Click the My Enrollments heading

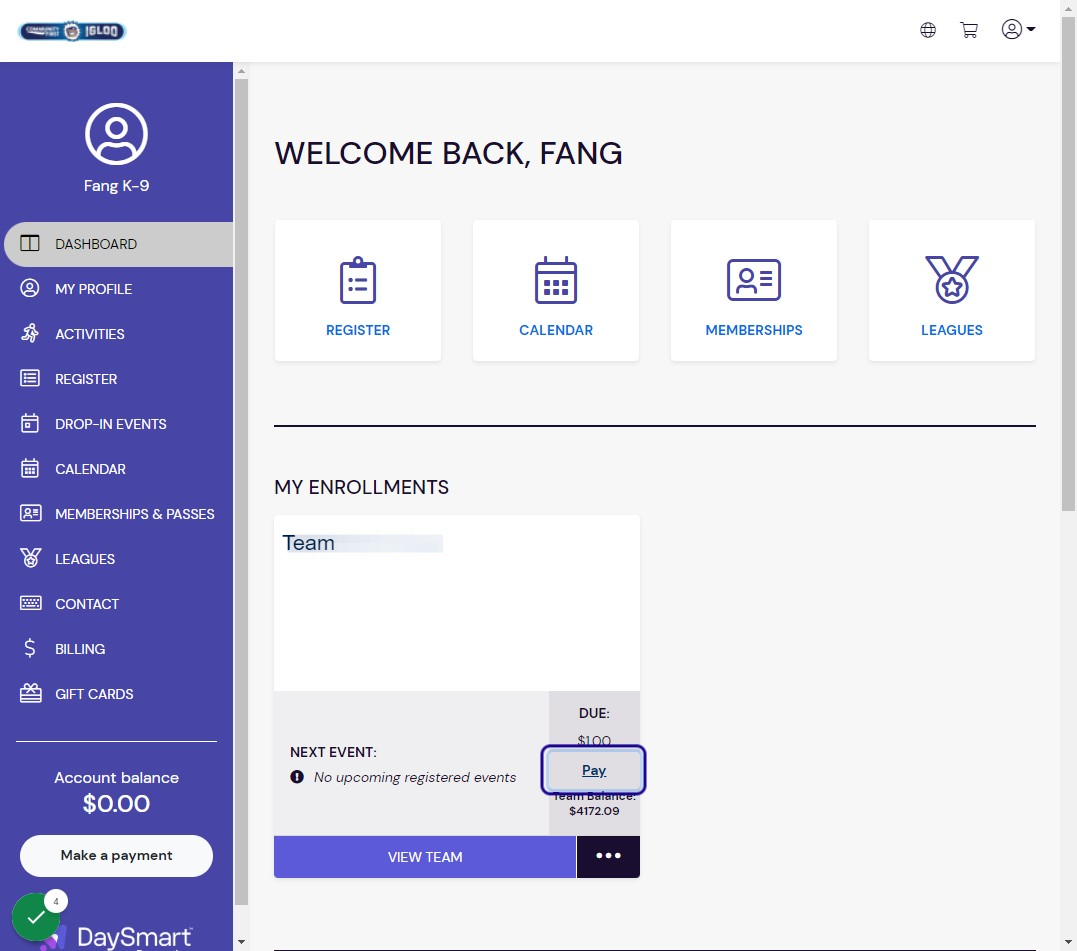point(361,488)
